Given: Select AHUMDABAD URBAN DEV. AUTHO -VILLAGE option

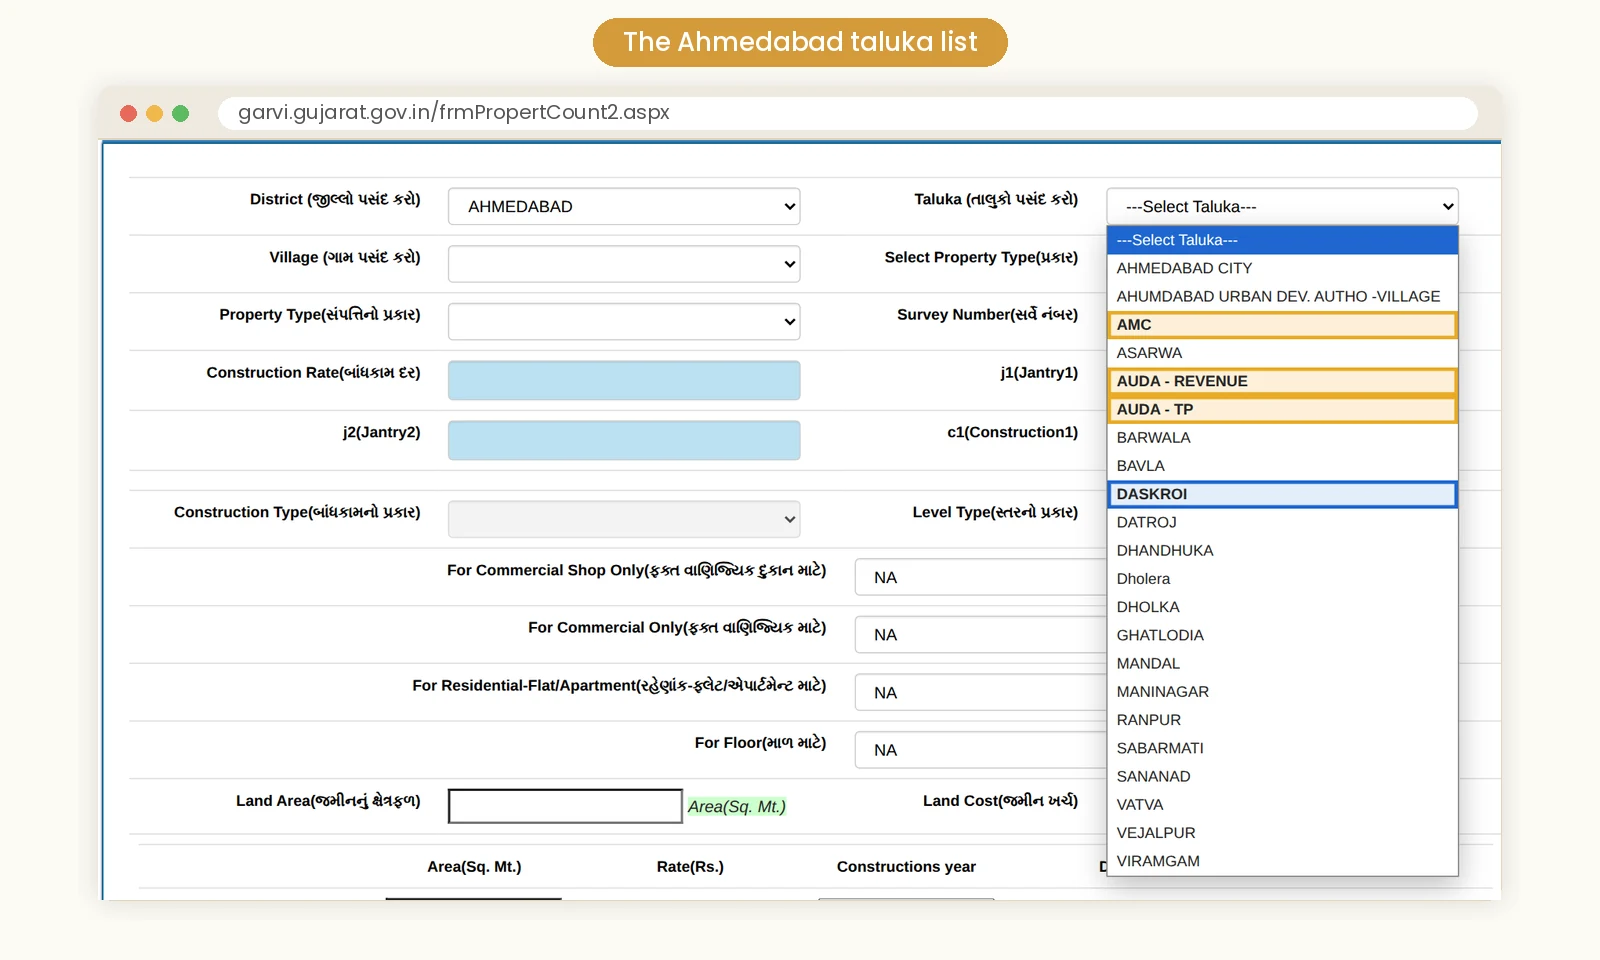Looking at the screenshot, I should click(x=1282, y=296).
